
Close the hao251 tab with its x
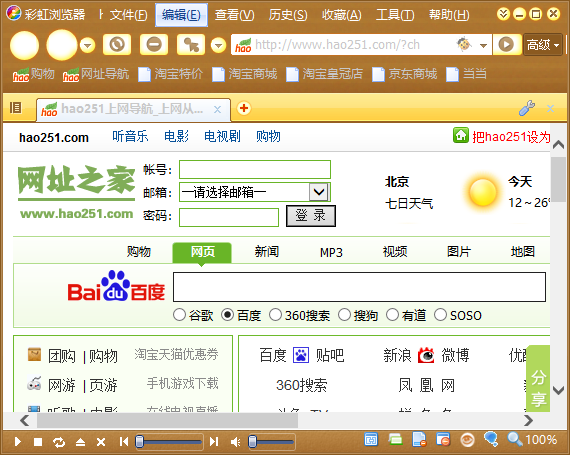(217, 109)
